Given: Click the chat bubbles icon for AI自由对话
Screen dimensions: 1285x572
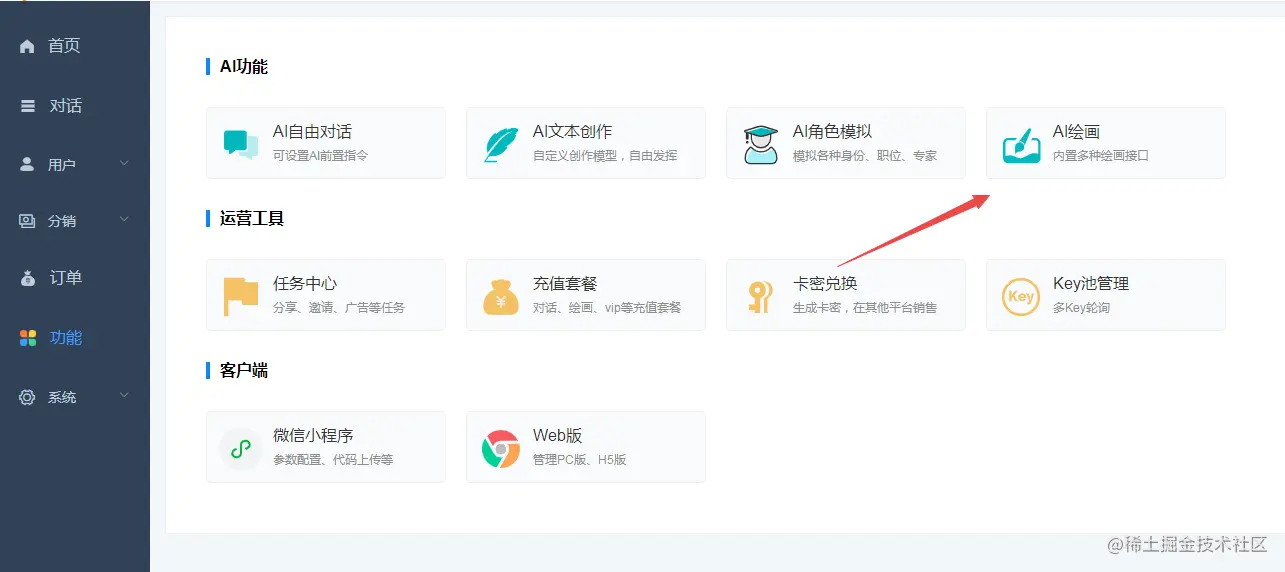Looking at the screenshot, I should pos(240,144).
